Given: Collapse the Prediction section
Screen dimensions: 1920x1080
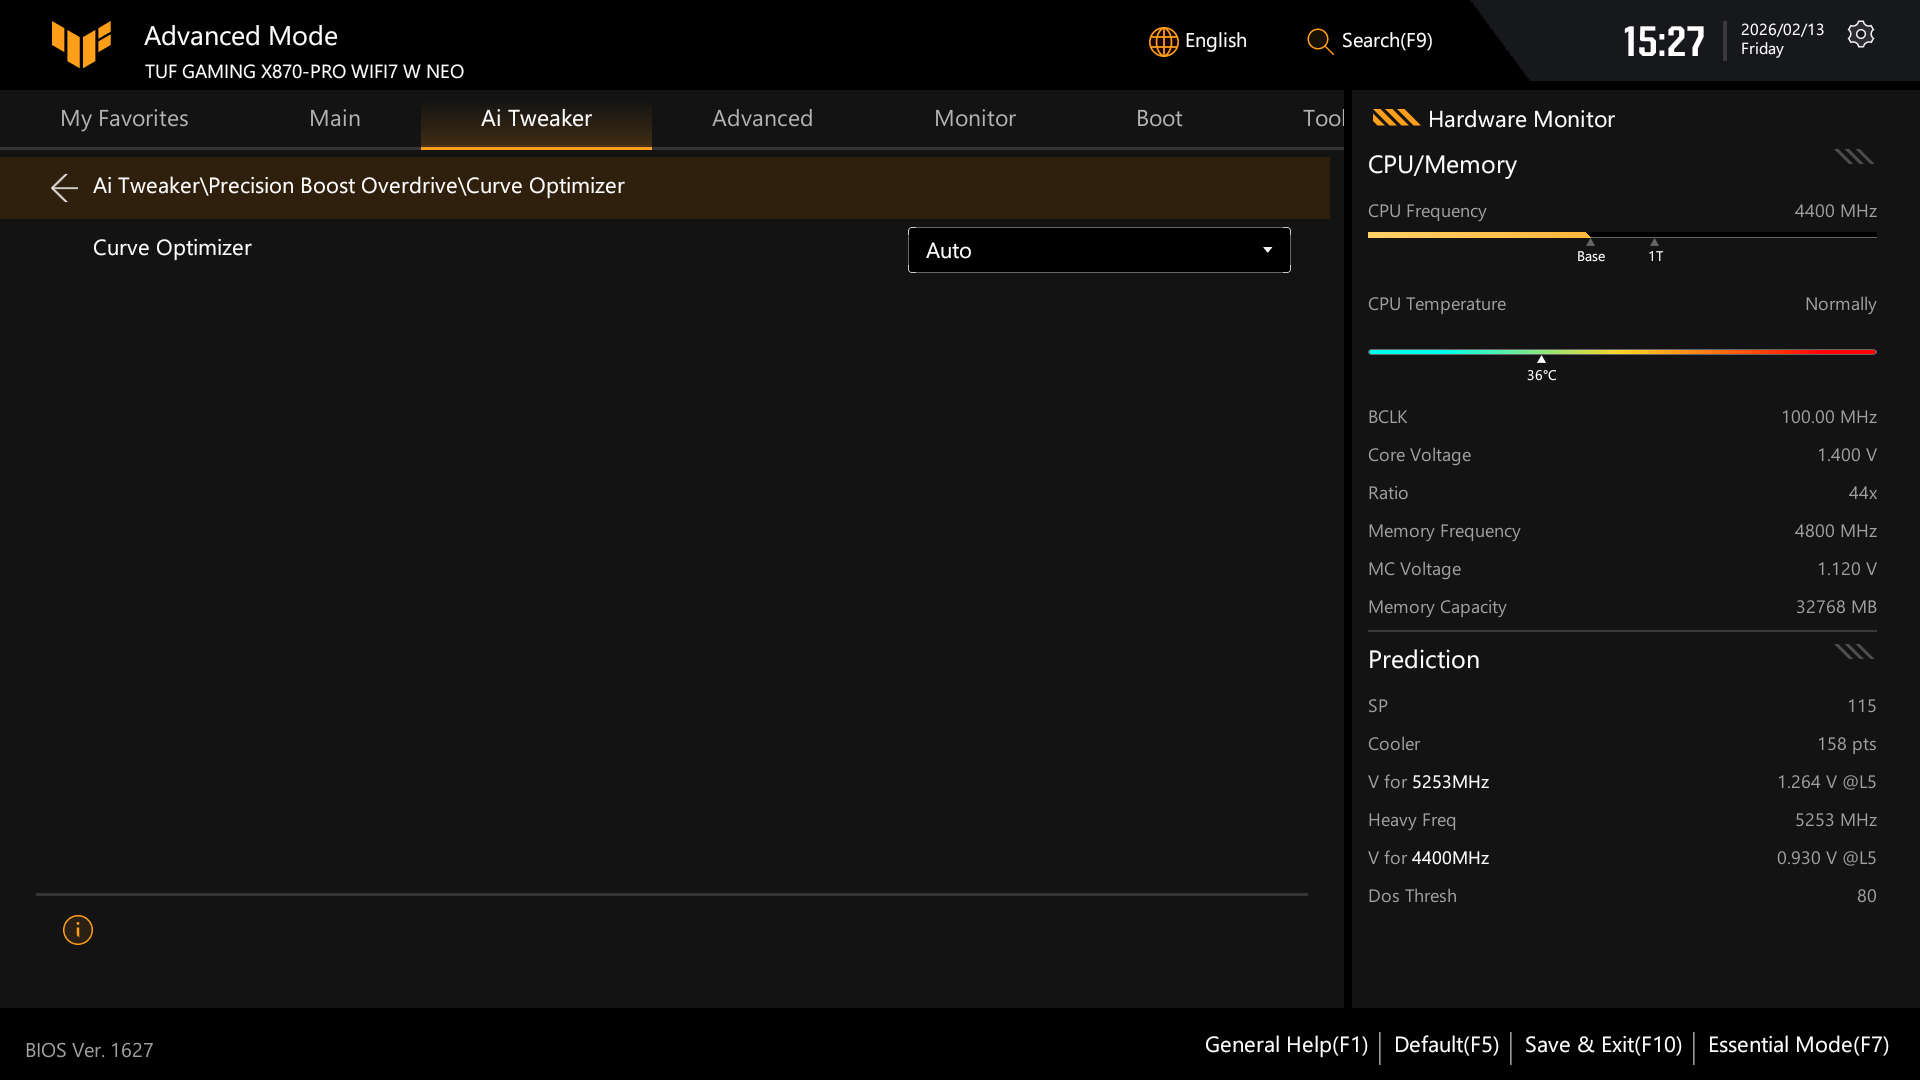Looking at the screenshot, I should [x=1853, y=651].
